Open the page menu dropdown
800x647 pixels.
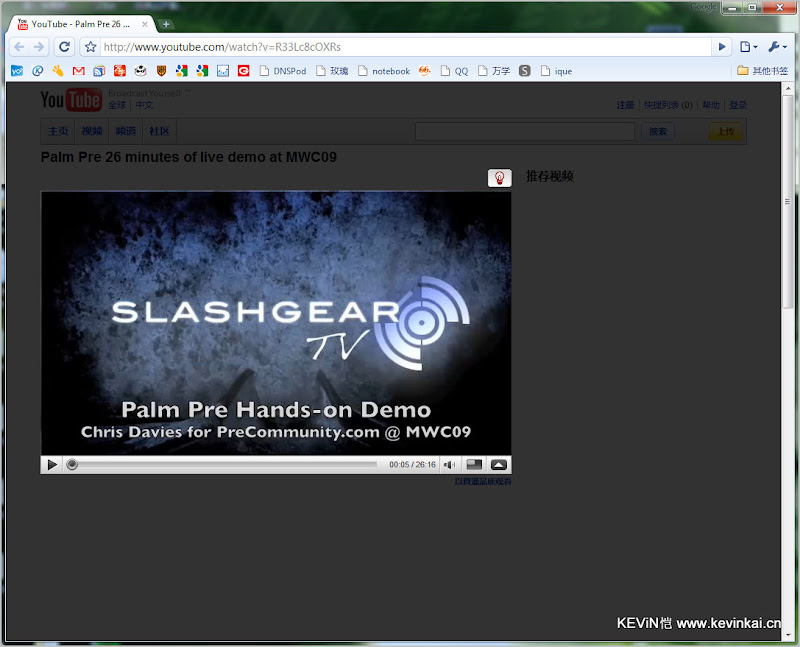(748, 47)
